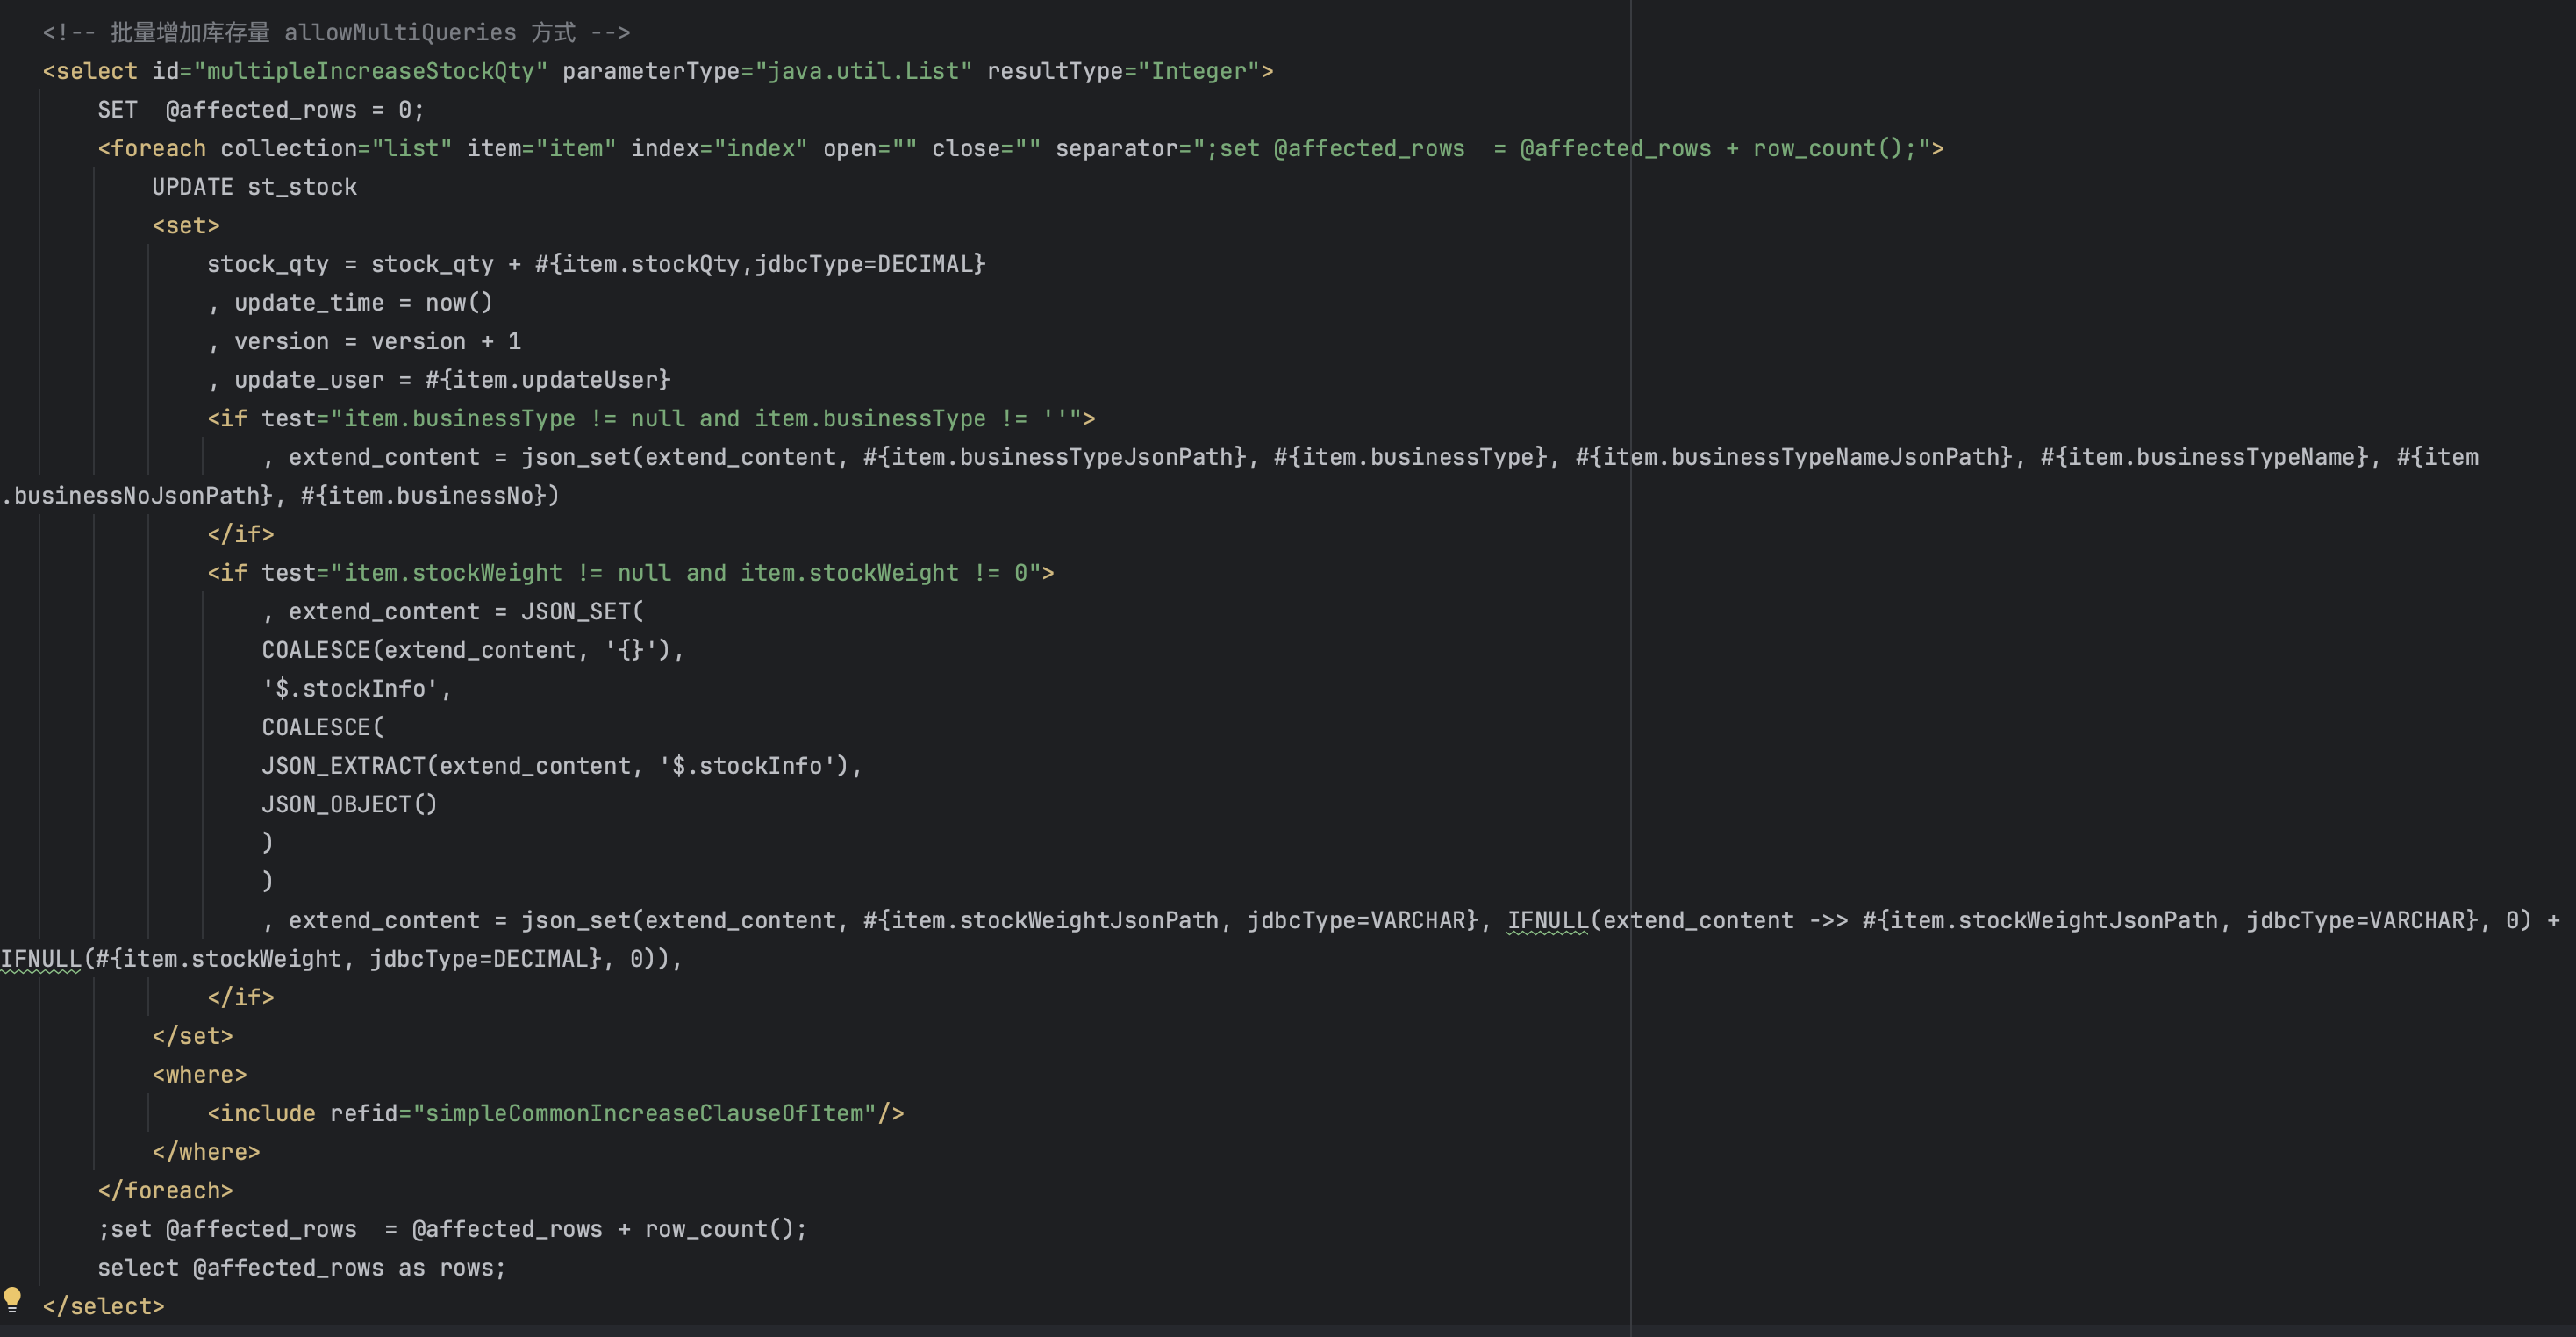Click the opening <select tag name
The height and width of the screenshot is (1337, 2576).
coord(90,71)
